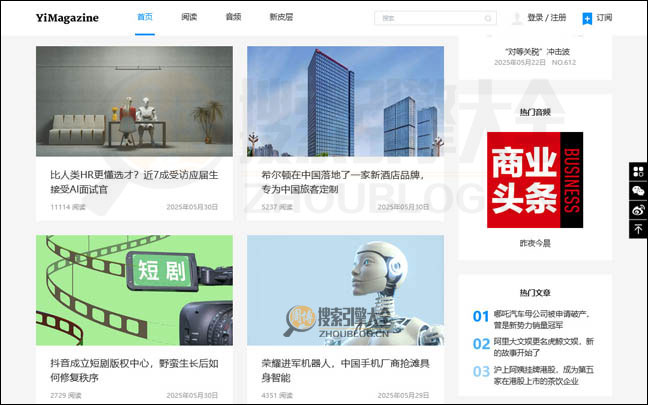This screenshot has width=648, height=405.
Task: Open the 商业头条 audio cover
Action: [x=535, y=180]
